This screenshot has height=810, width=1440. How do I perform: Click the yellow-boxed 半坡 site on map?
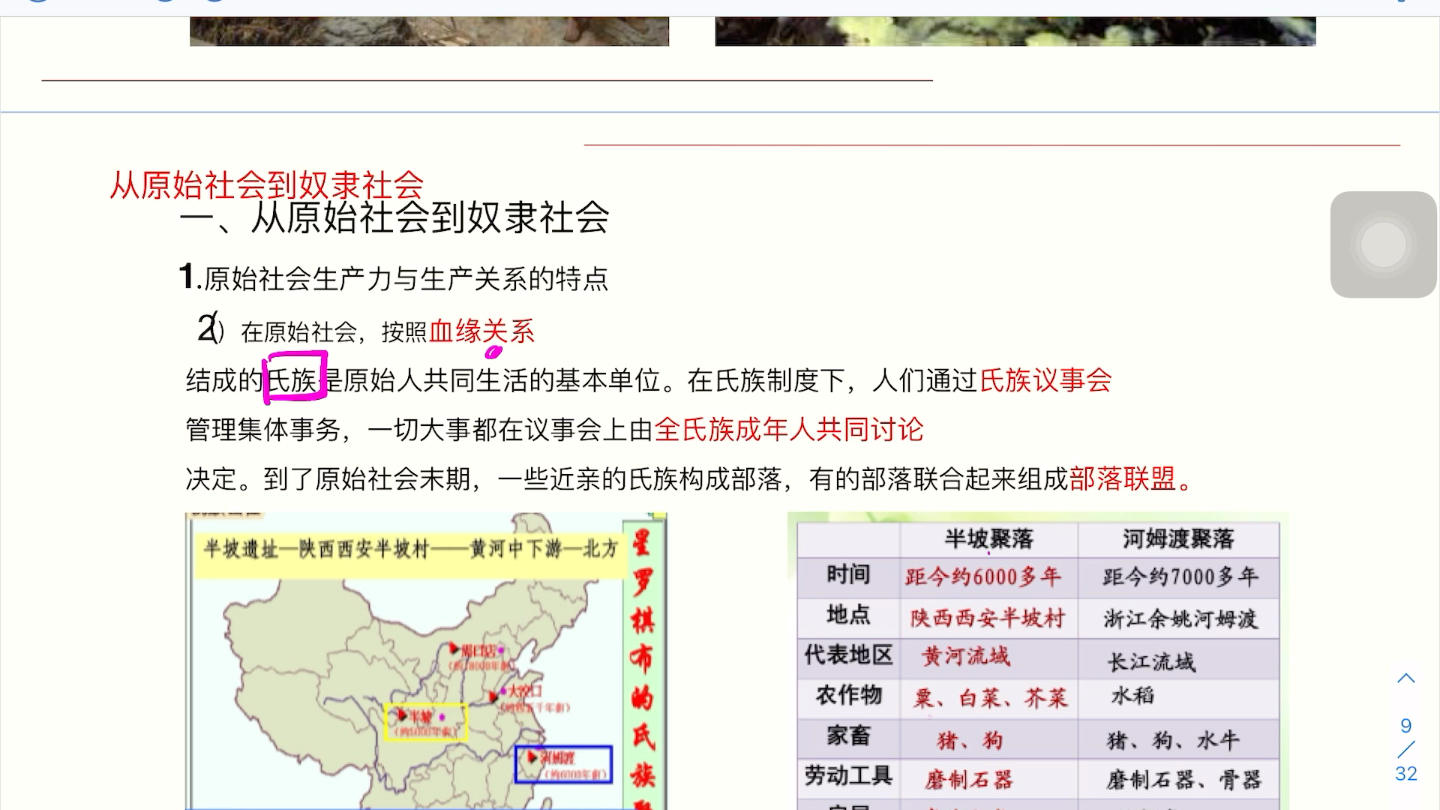426,721
